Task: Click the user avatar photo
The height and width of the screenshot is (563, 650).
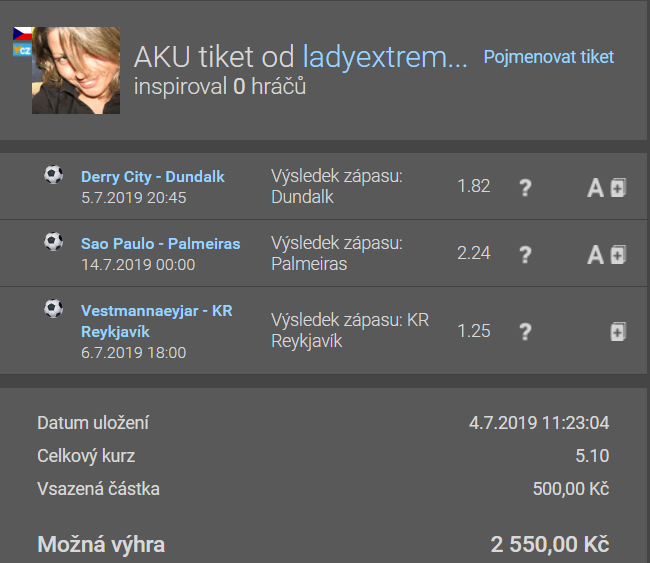Action: coord(76,70)
